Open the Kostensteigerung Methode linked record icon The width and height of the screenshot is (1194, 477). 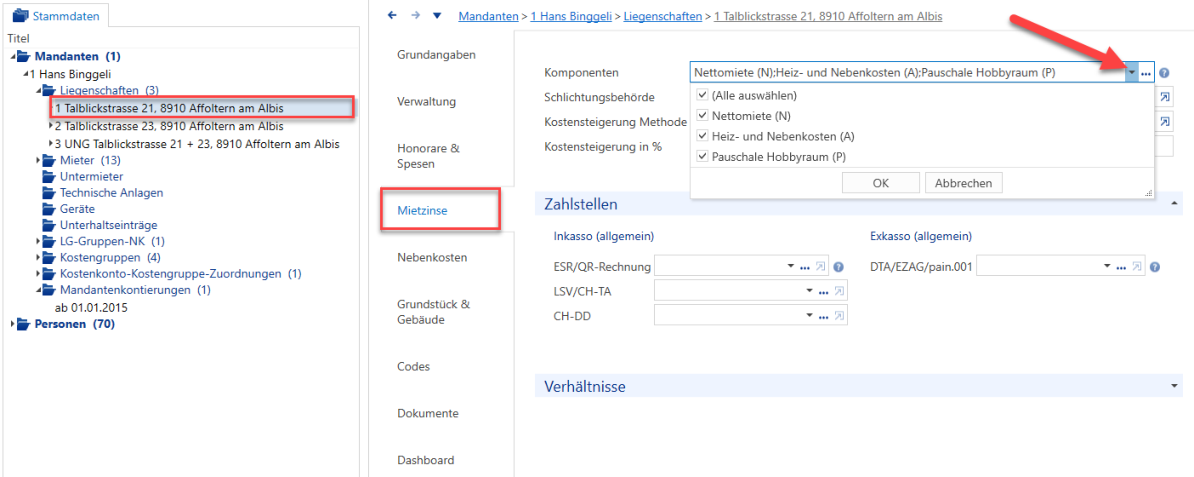(x=1165, y=121)
